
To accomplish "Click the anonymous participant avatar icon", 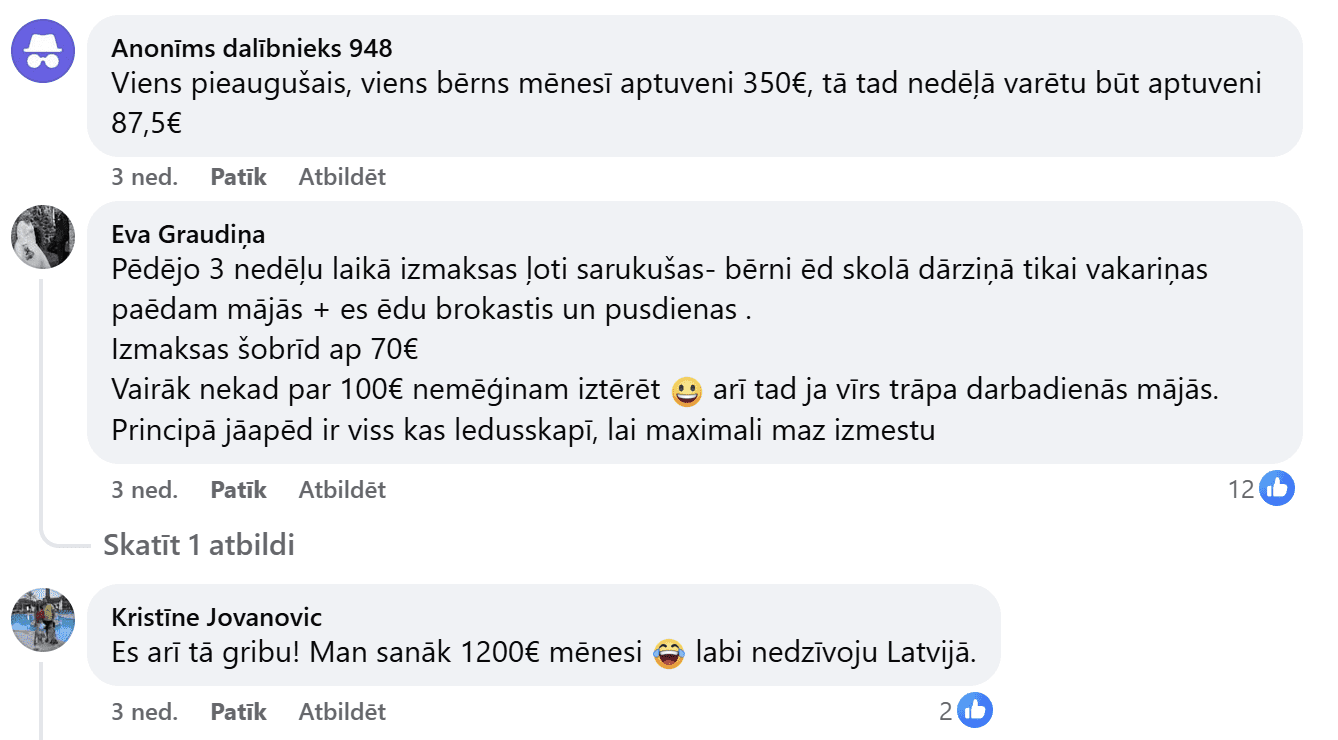I will click(43, 51).
